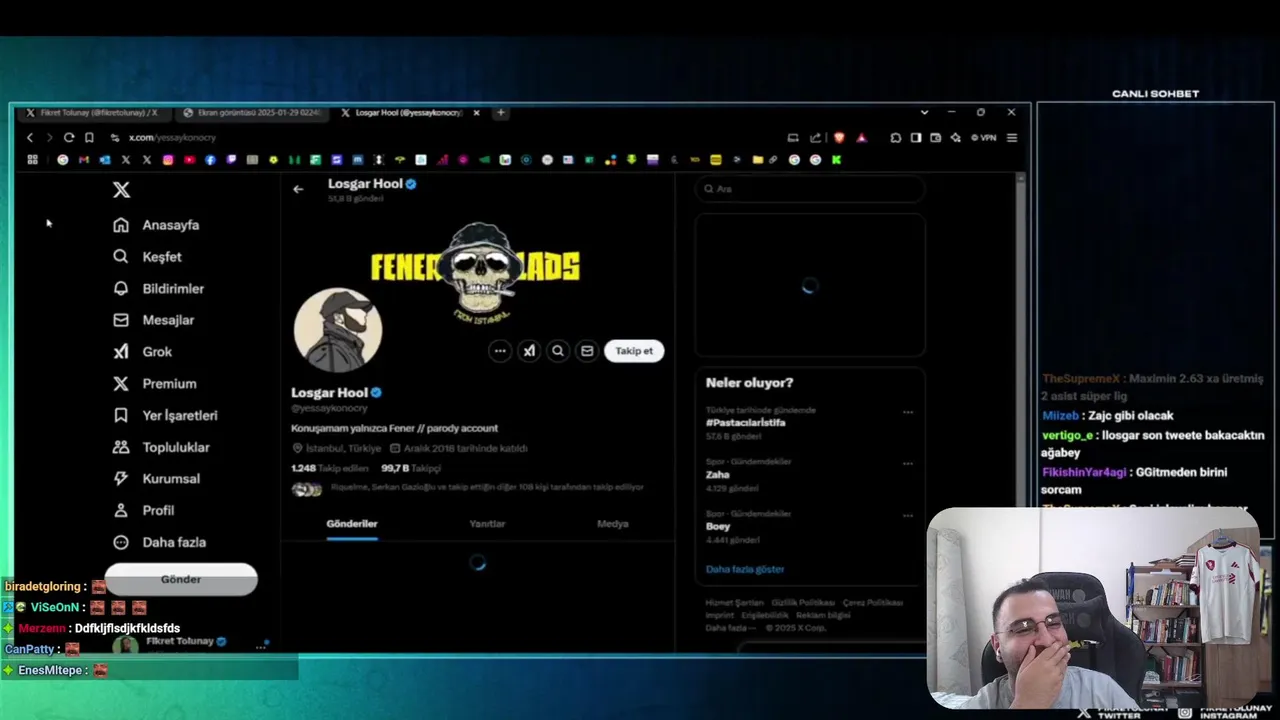Open options for Zaha trend
Image resolution: width=1280 pixels, height=720 pixels.
click(x=908, y=464)
